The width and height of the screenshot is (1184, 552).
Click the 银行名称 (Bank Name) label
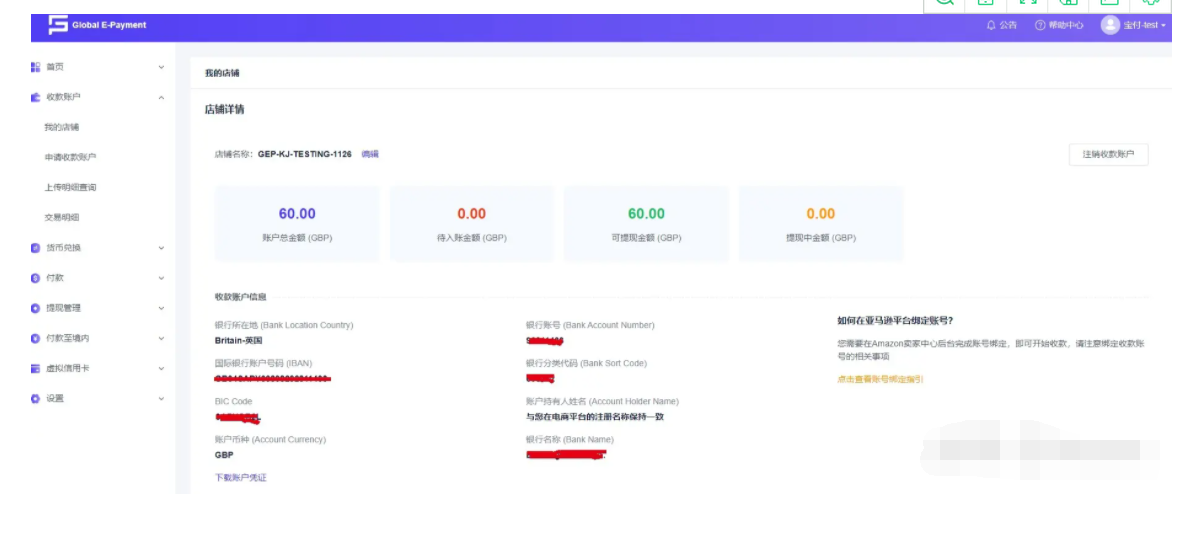point(570,439)
